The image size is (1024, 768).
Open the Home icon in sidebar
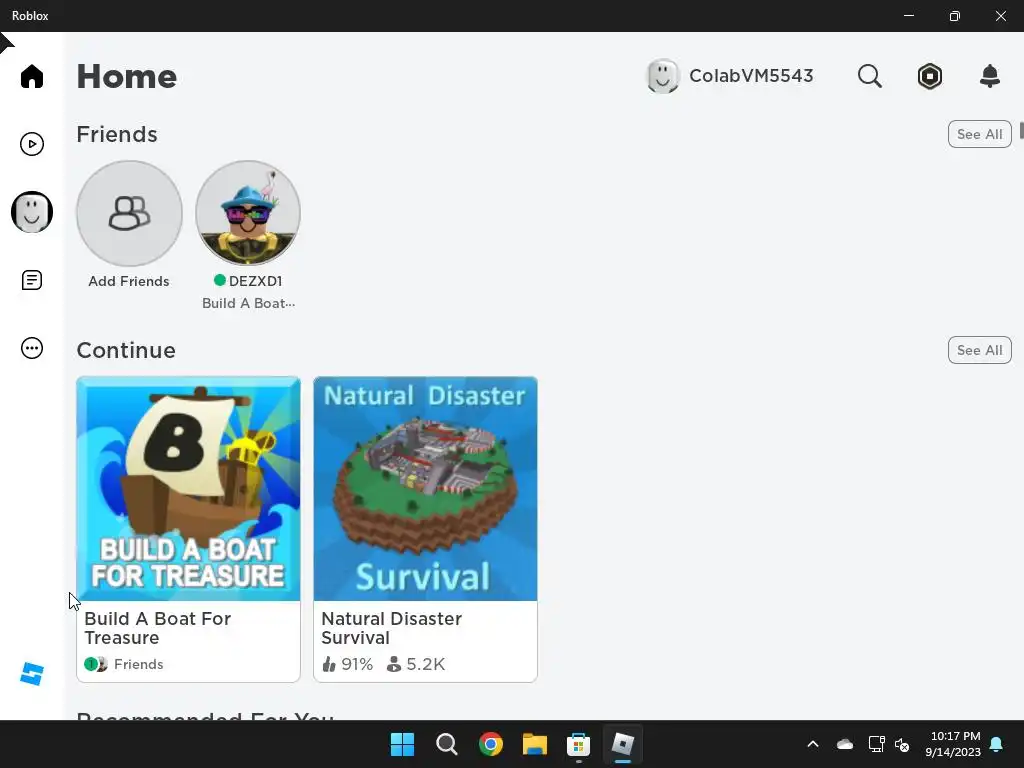pyautogui.click(x=31, y=76)
